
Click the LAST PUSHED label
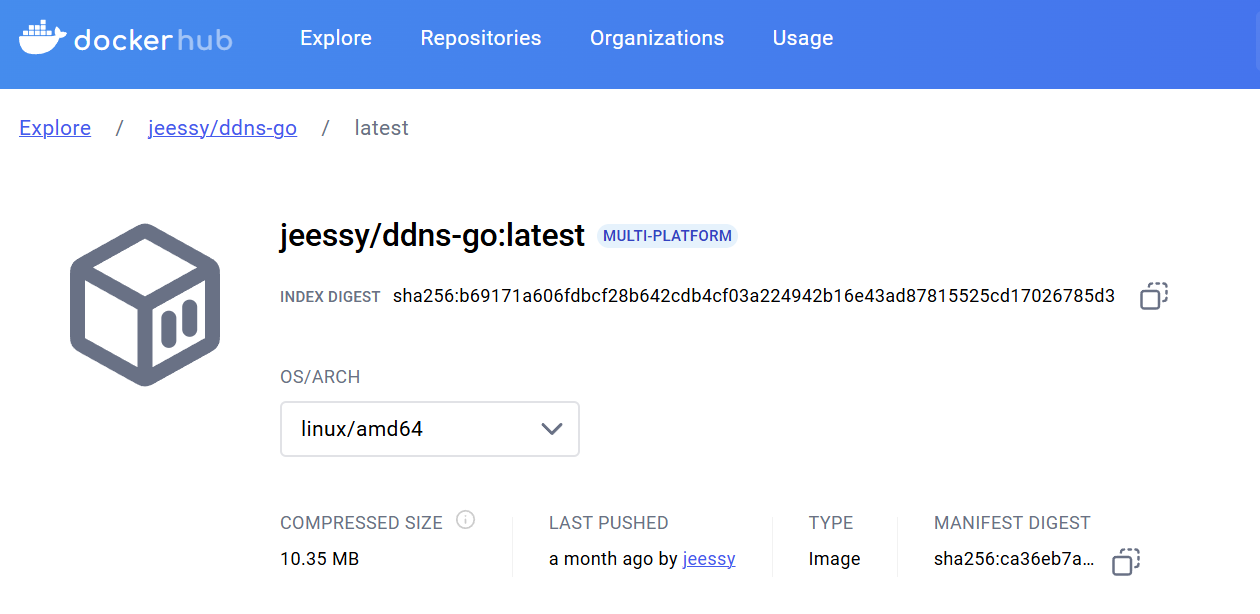609,523
